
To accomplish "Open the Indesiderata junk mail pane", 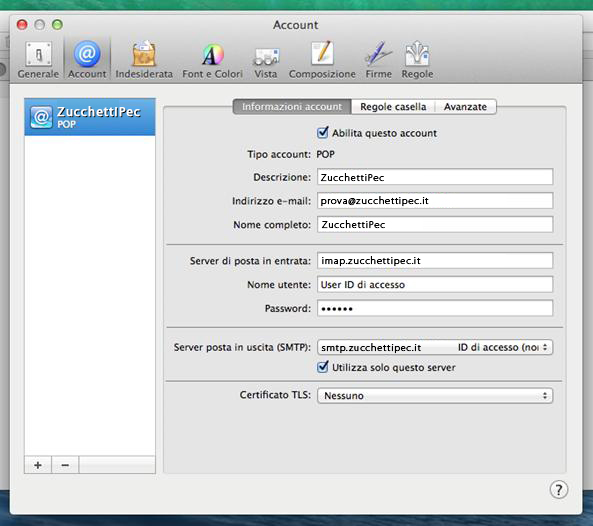I will 144,60.
